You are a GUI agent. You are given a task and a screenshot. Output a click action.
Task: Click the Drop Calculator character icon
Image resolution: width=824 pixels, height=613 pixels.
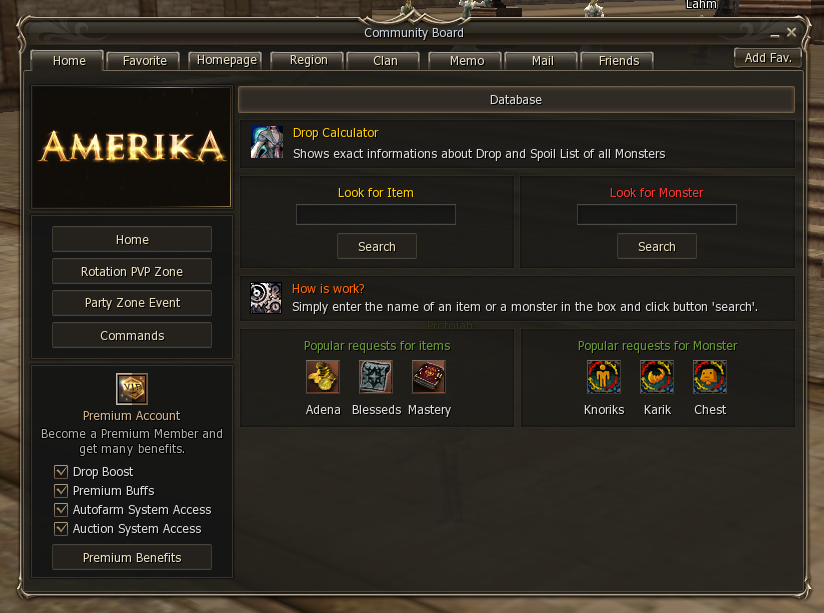(x=267, y=142)
